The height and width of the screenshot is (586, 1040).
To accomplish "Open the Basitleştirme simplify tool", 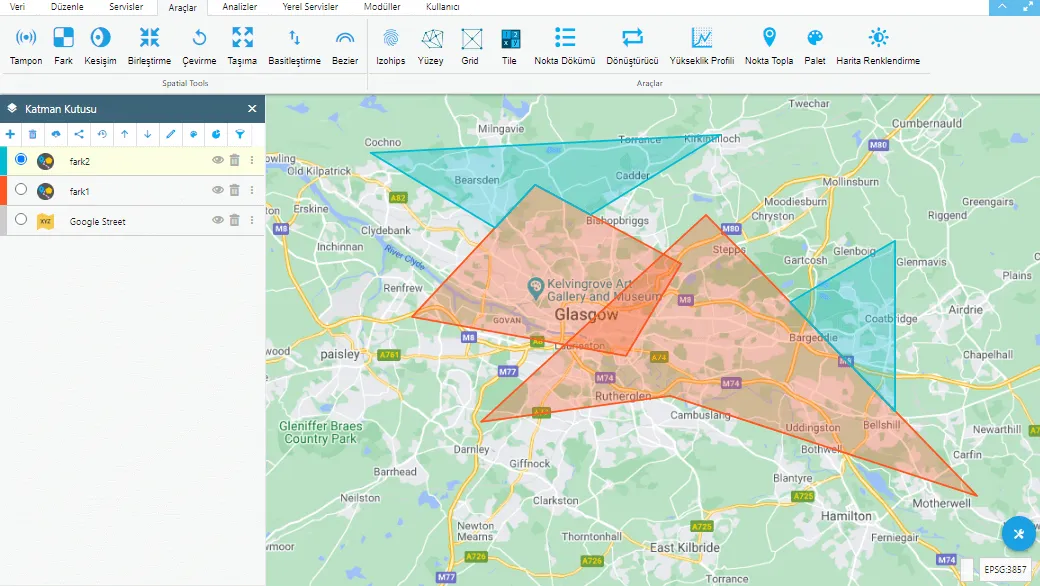I will click(294, 46).
